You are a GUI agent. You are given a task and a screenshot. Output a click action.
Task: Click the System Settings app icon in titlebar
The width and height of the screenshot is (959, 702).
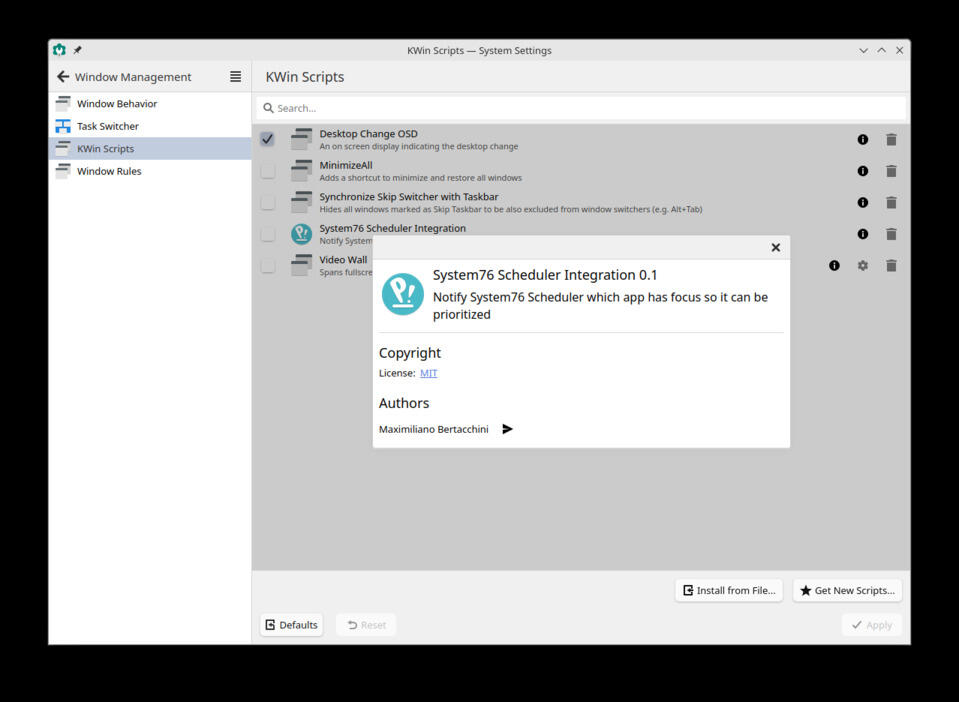coord(59,50)
